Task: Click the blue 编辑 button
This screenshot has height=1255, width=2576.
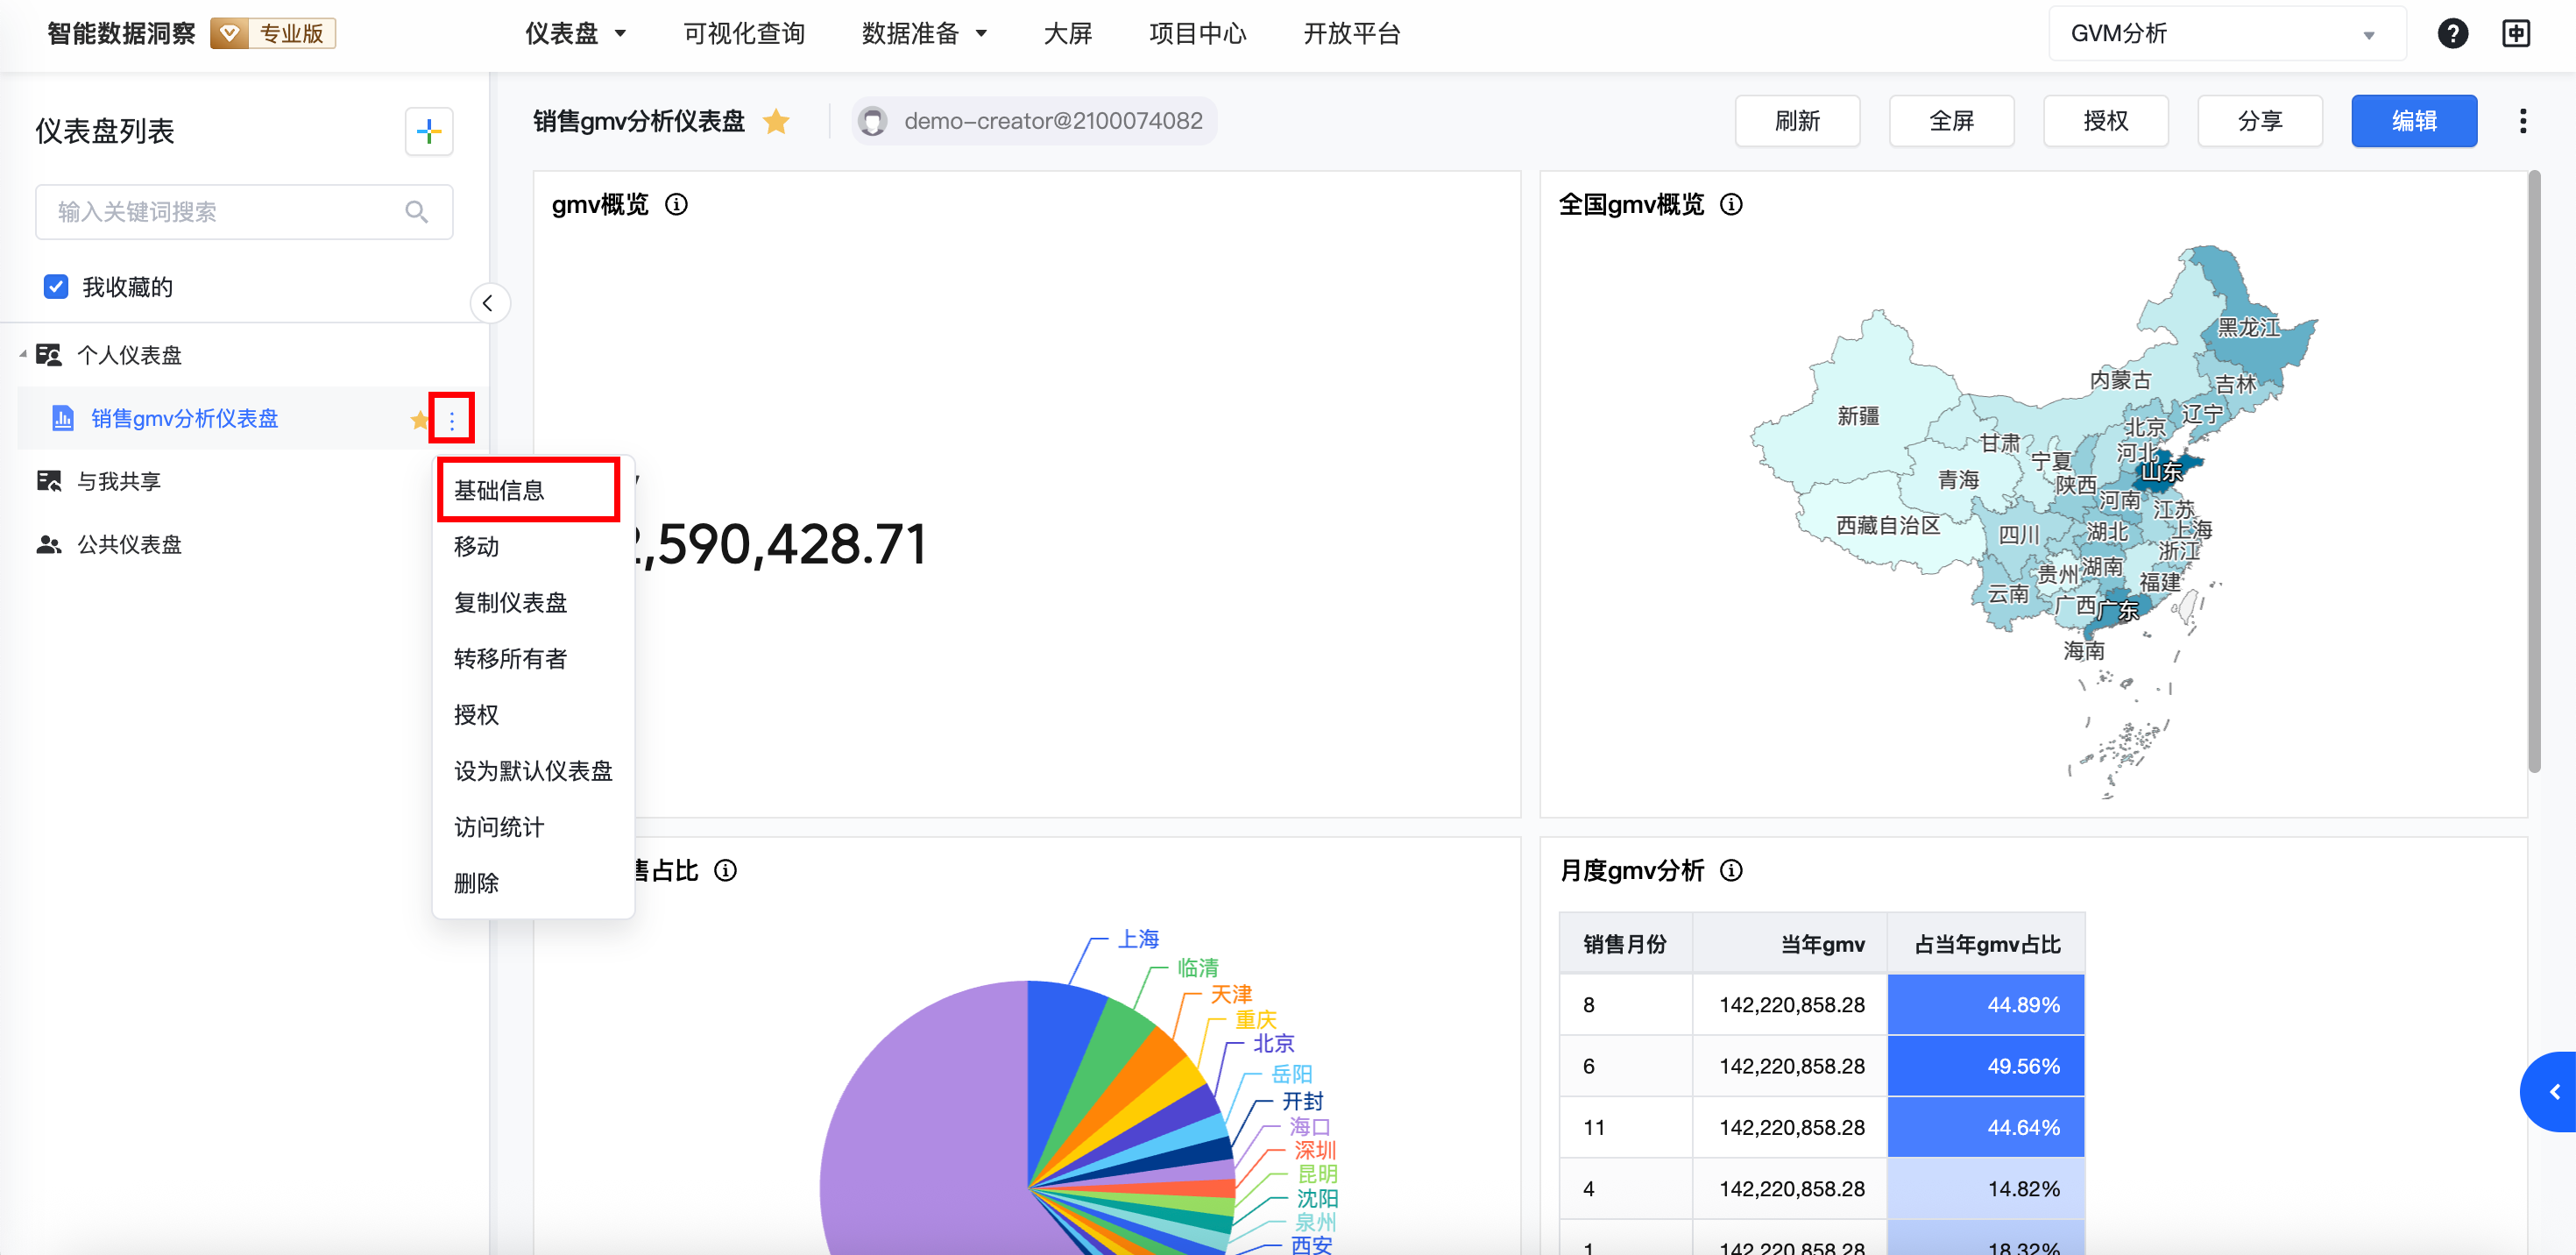Action: coord(2413,122)
